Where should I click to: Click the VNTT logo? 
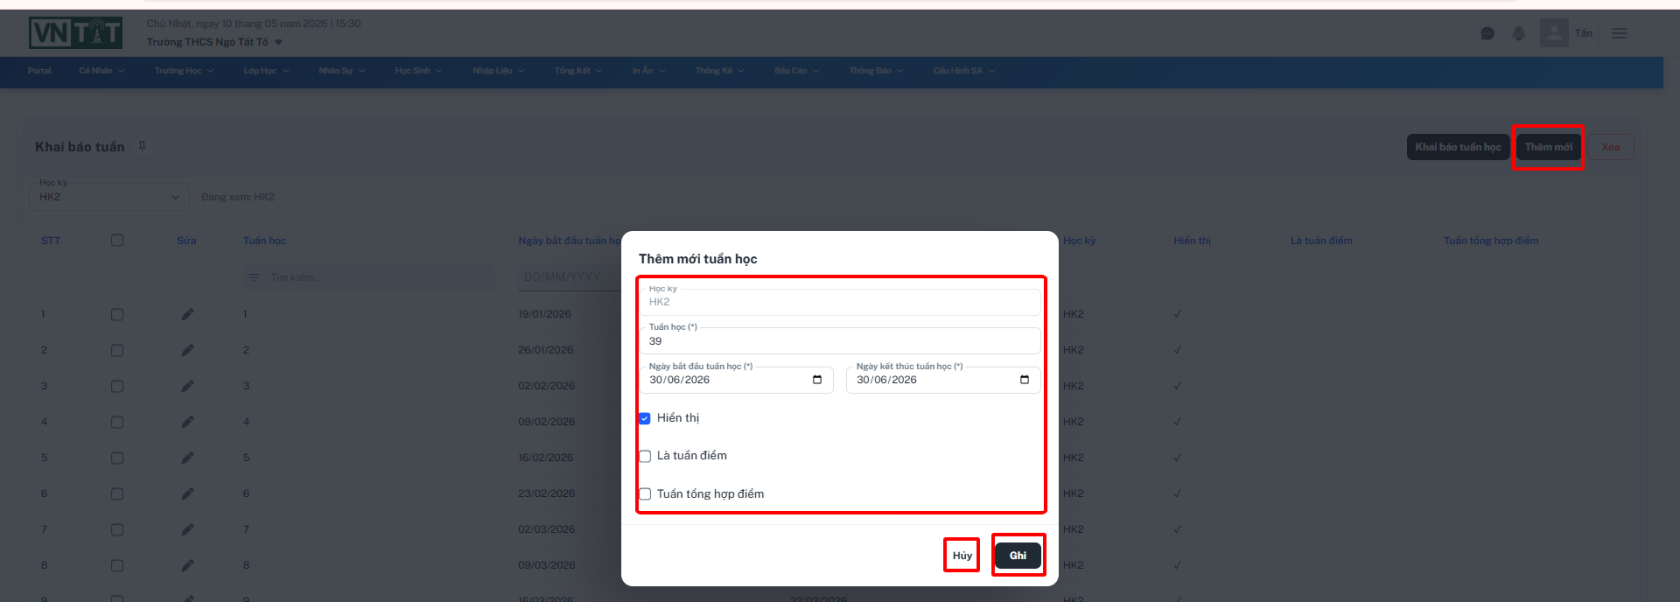76,33
